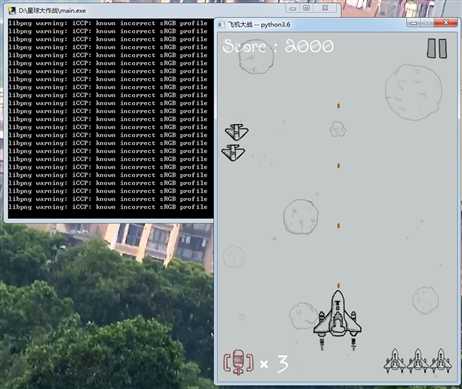Image resolution: width=462 pixels, height=389 pixels.
Task: Click the first libpng warning line in console
Action: (x=108, y=23)
